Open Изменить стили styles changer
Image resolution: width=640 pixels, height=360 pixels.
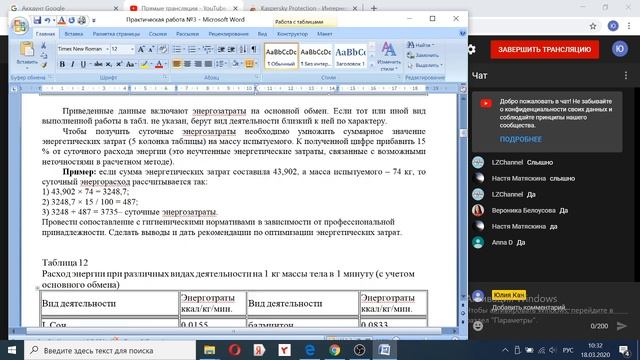coord(388,56)
